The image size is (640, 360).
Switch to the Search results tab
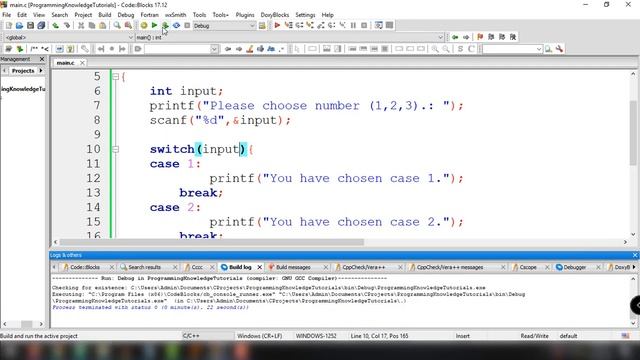[x=144, y=267]
